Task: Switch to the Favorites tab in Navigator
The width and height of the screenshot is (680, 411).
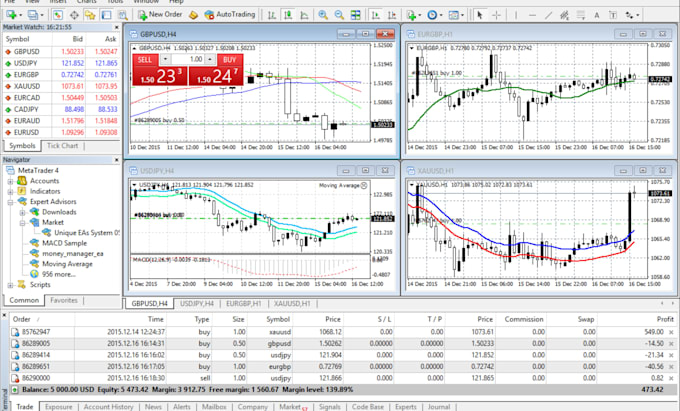Action: 64,300
